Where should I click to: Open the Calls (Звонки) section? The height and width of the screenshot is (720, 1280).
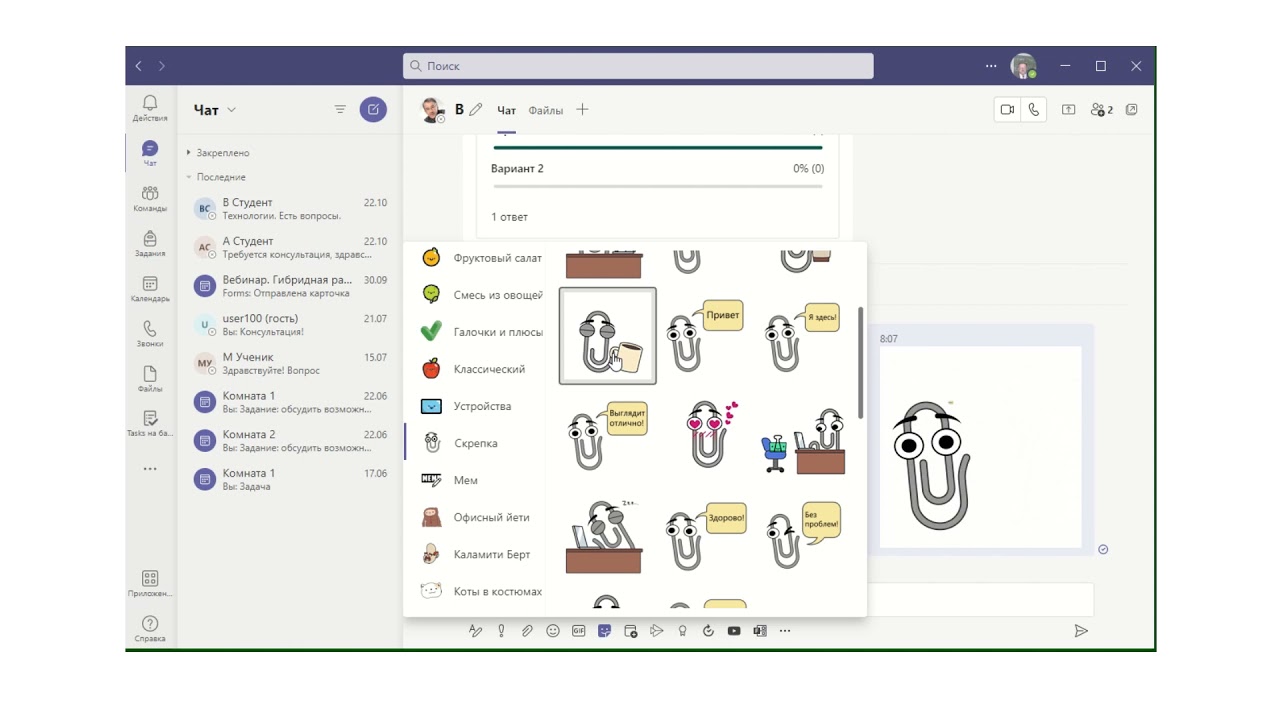(150, 334)
